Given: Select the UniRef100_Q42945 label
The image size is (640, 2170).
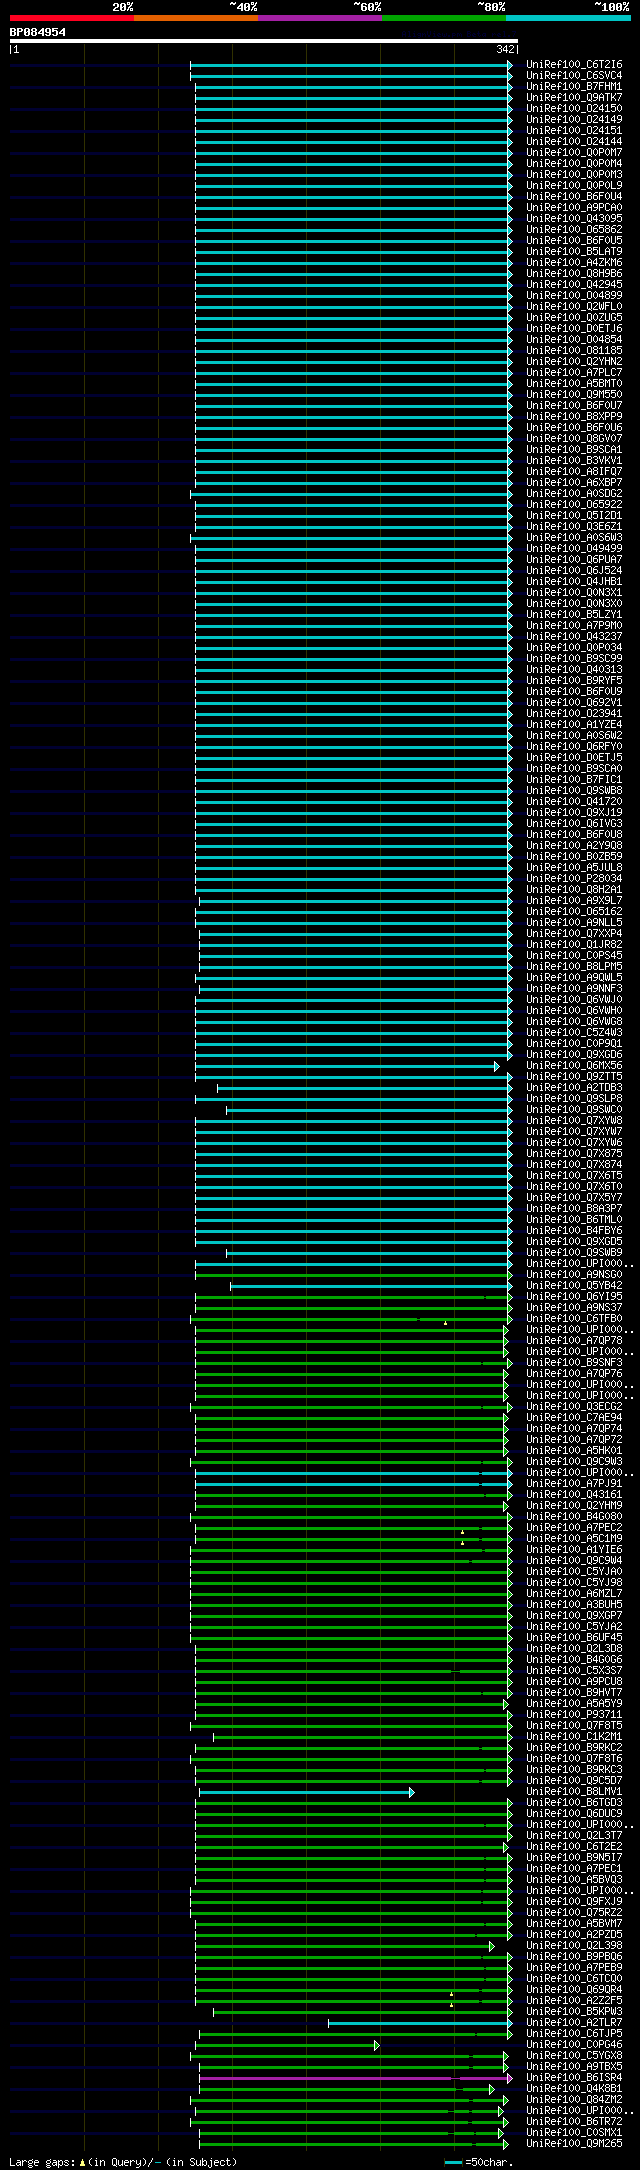Looking at the screenshot, I should pyautogui.click(x=574, y=285).
